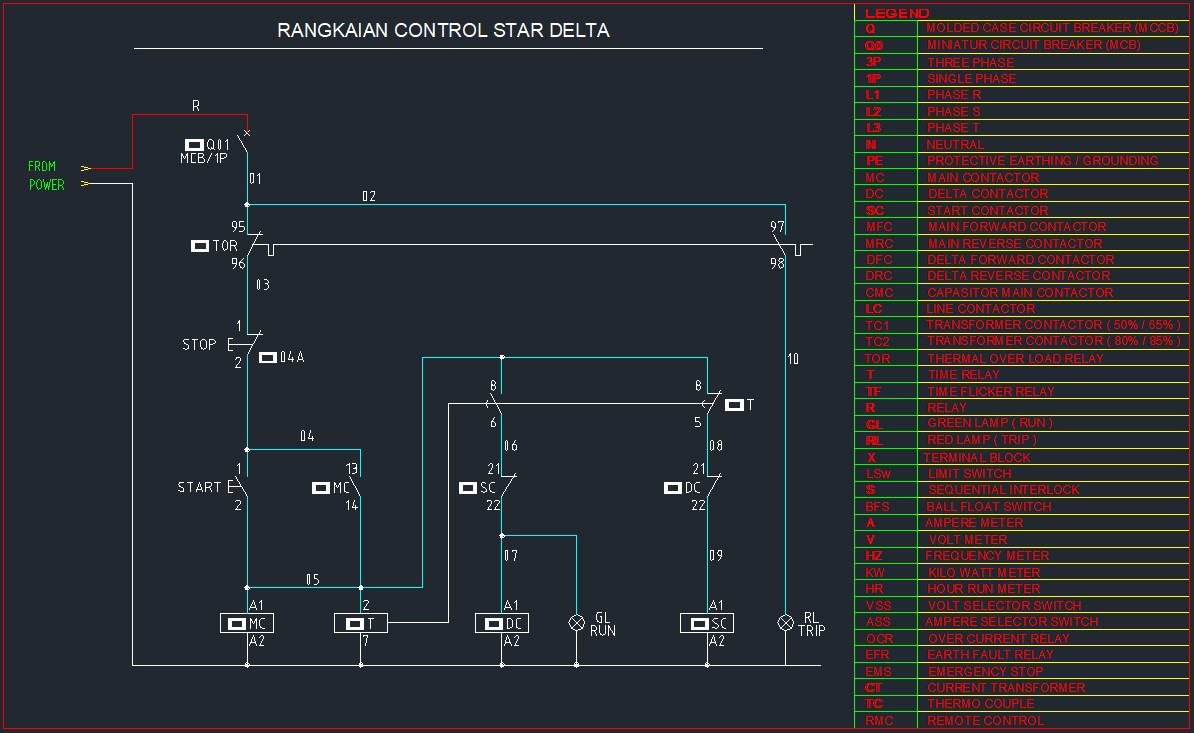Select wire label 04 above START branch
The width and height of the screenshot is (1194, 733).
(x=307, y=436)
